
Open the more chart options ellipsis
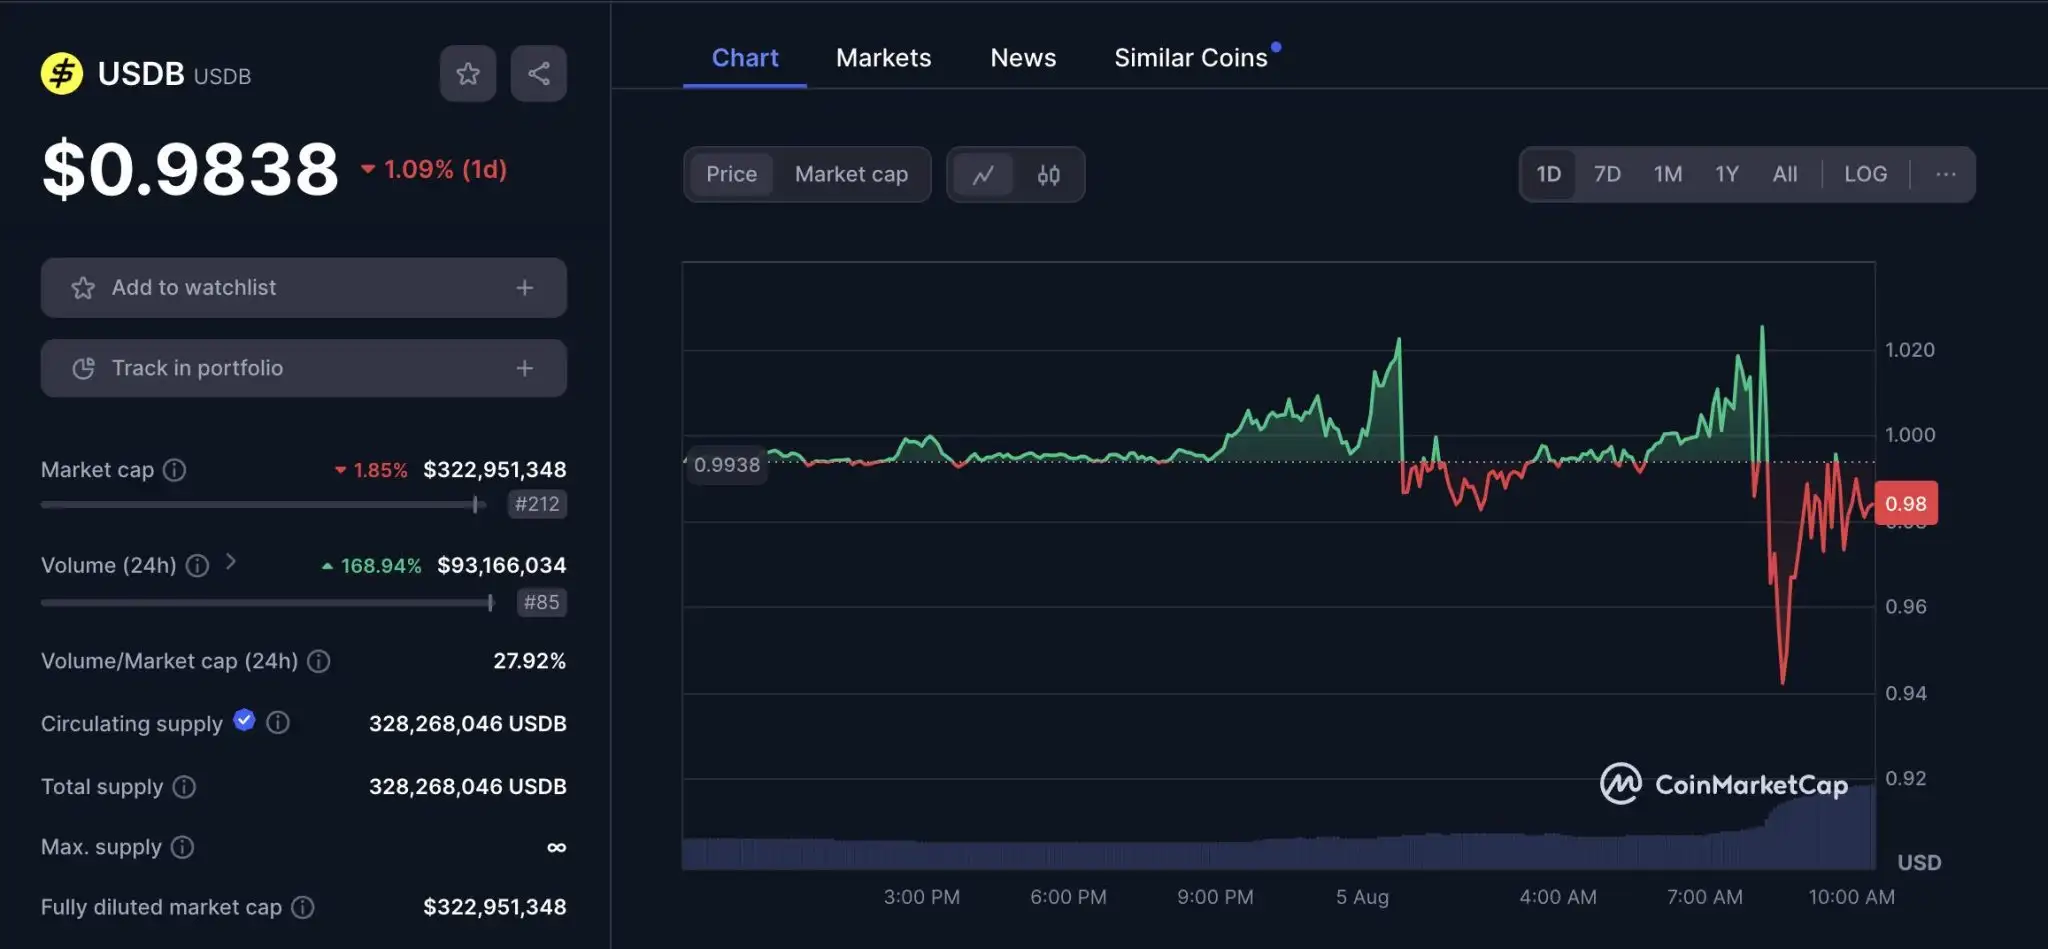[1945, 174]
